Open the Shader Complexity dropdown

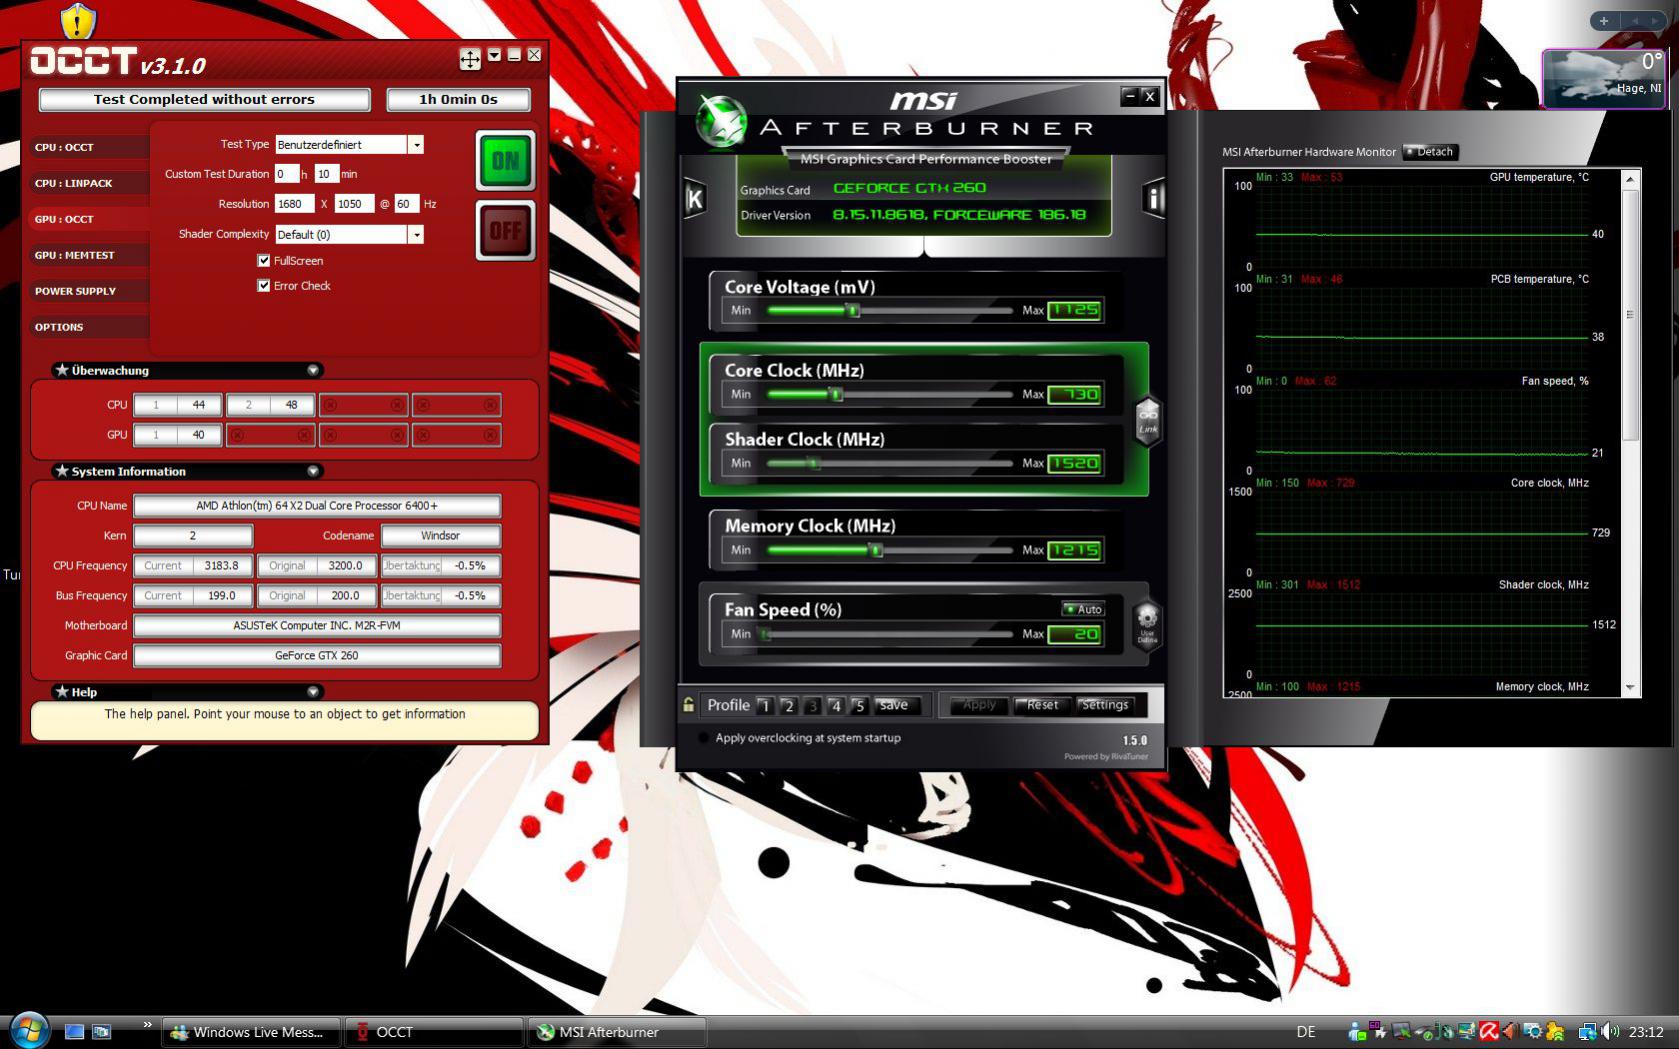pos(416,234)
